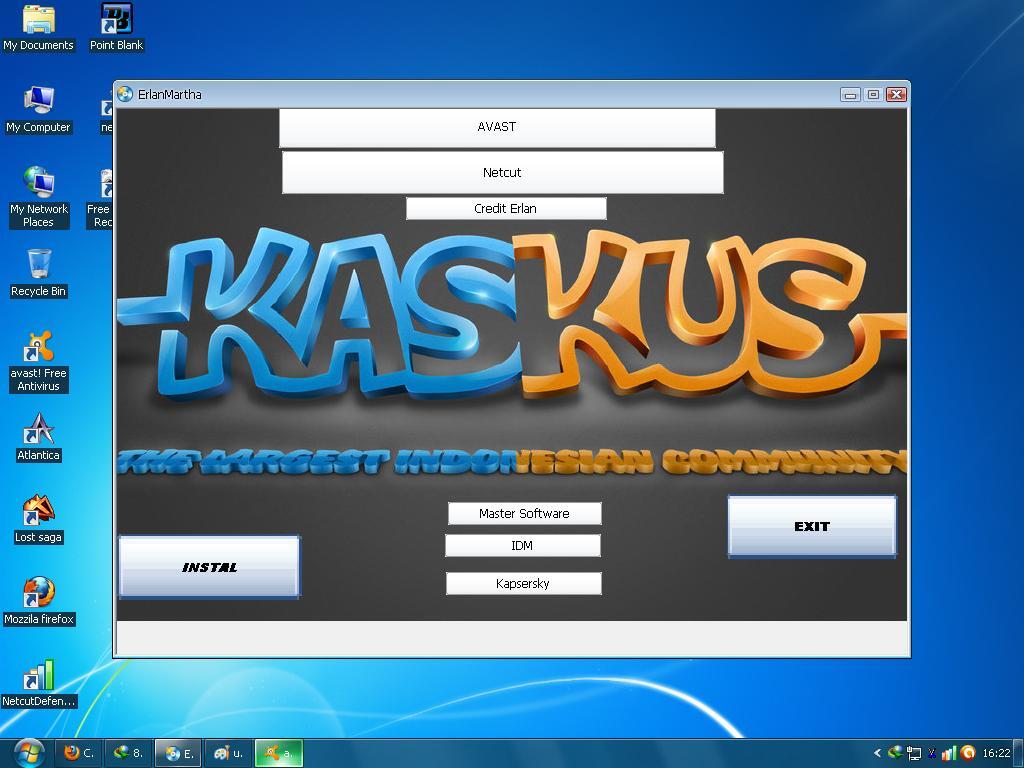Screen dimensions: 1024x768
Task: Choose the IDM button
Action: pos(522,545)
